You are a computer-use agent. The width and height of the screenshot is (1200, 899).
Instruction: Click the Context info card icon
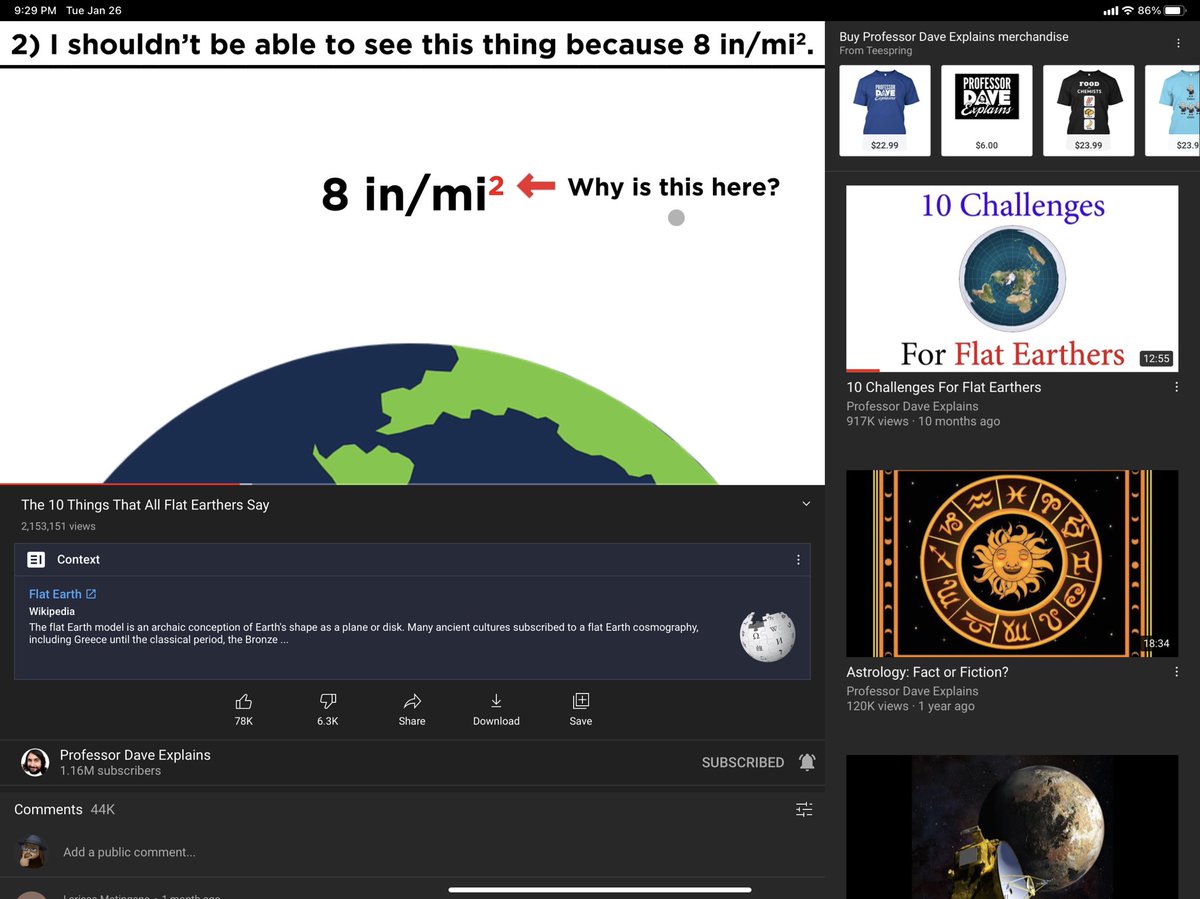click(x=36, y=560)
